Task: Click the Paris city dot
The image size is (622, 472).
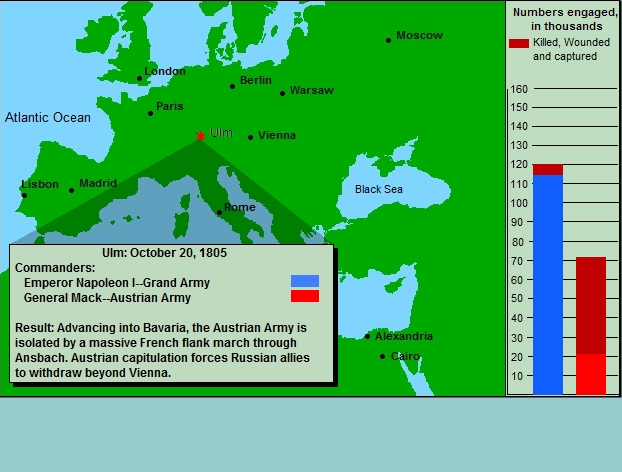Action: tap(150, 113)
